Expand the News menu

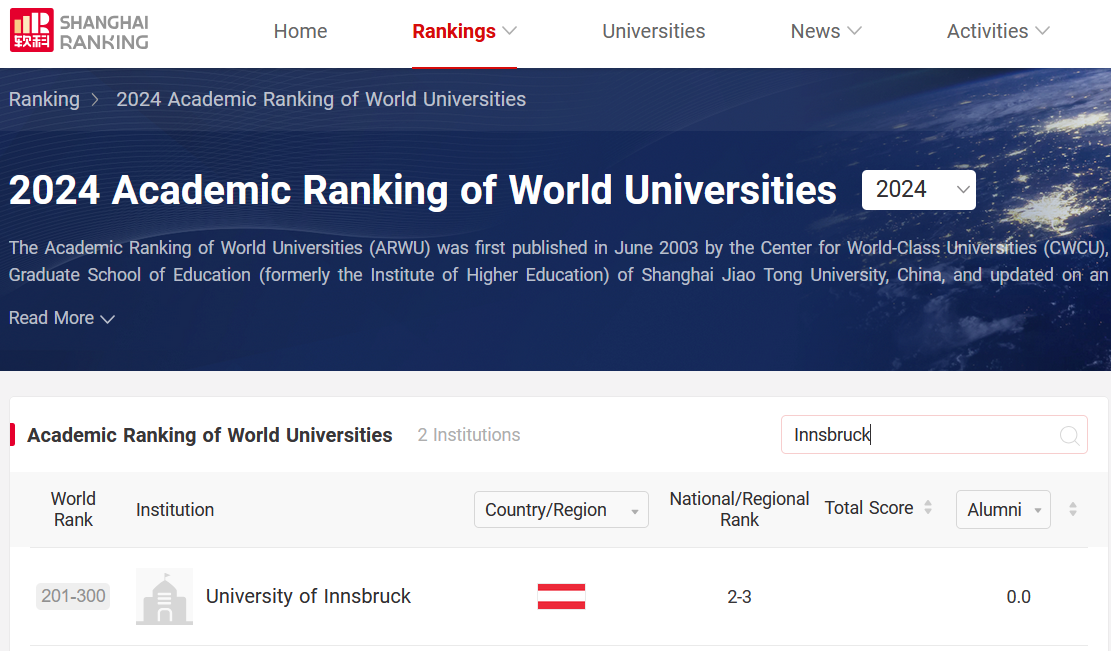coord(825,31)
